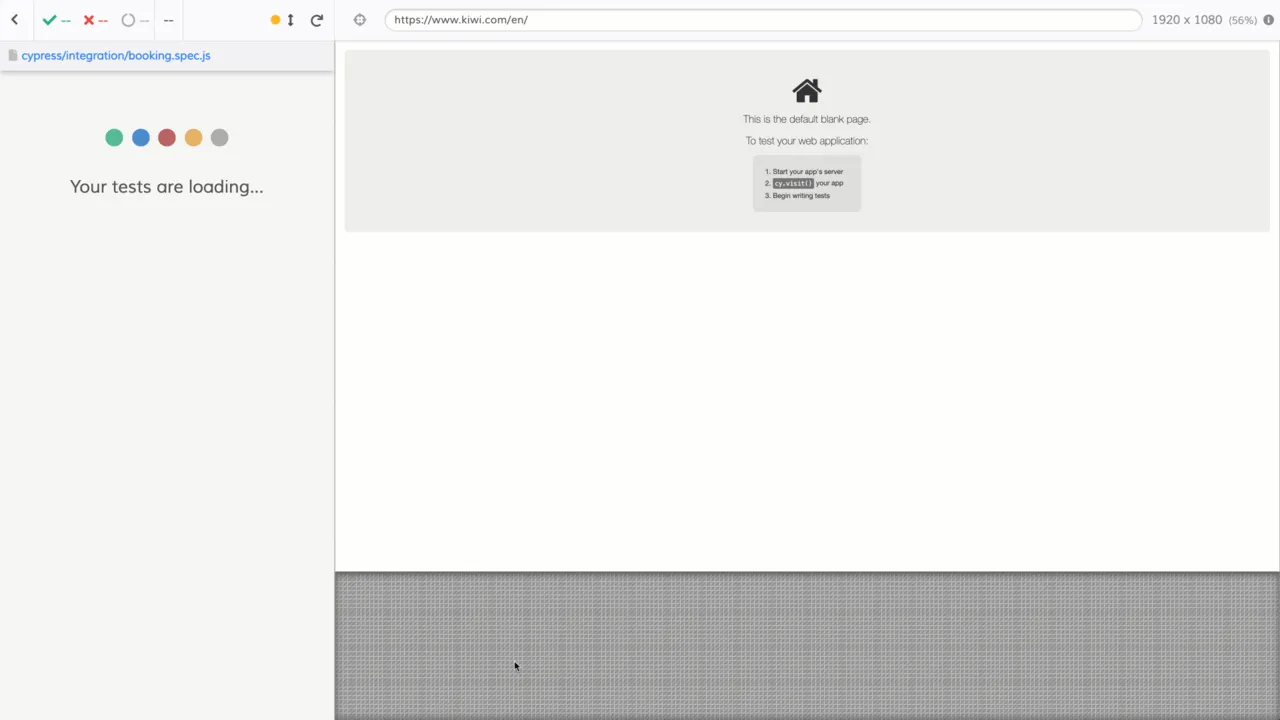Toggle auto-scrolling with the yellow dot arrows
This screenshot has height=720, width=1280.
tap(283, 20)
